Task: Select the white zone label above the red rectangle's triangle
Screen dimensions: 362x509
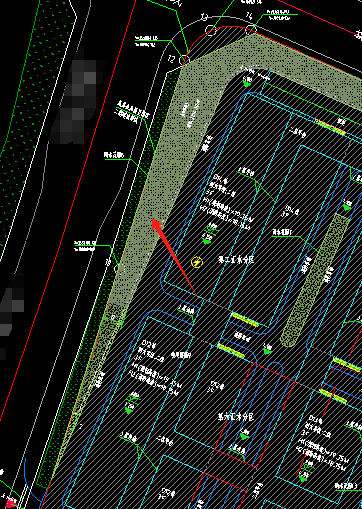Action: click(x=236, y=417)
